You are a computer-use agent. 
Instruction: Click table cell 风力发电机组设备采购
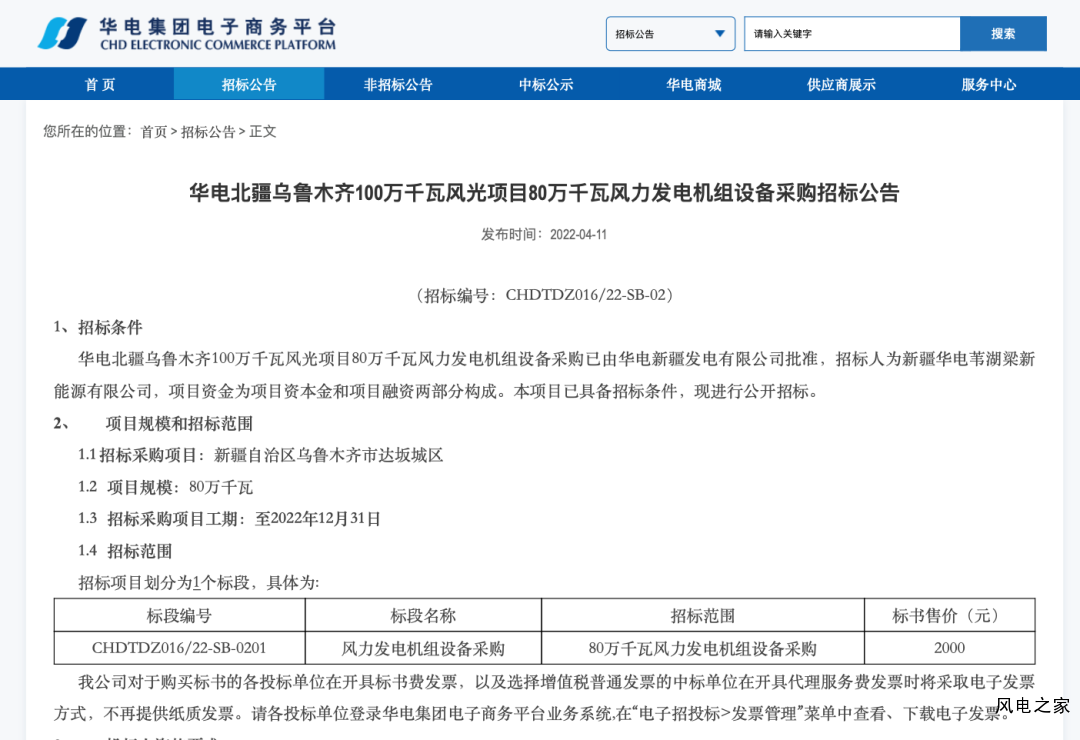[423, 648]
